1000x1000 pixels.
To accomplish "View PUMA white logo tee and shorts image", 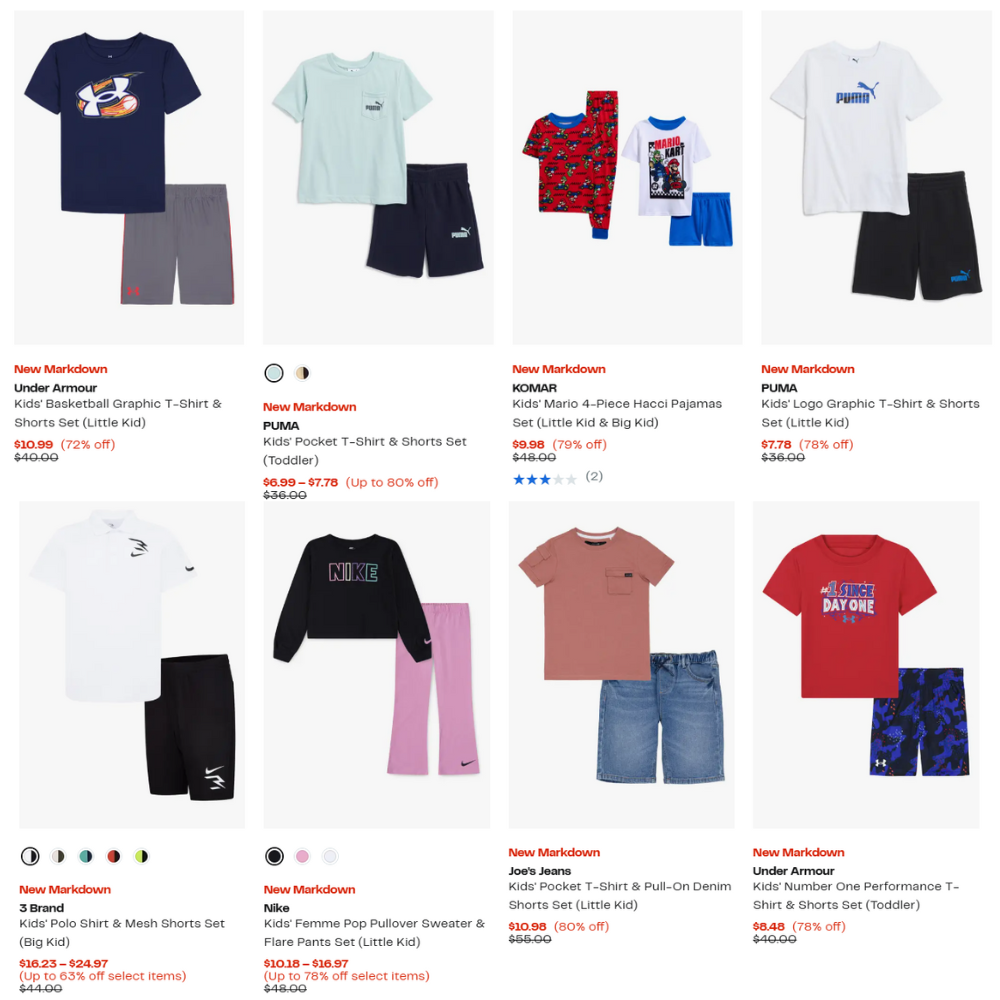I will (876, 177).
